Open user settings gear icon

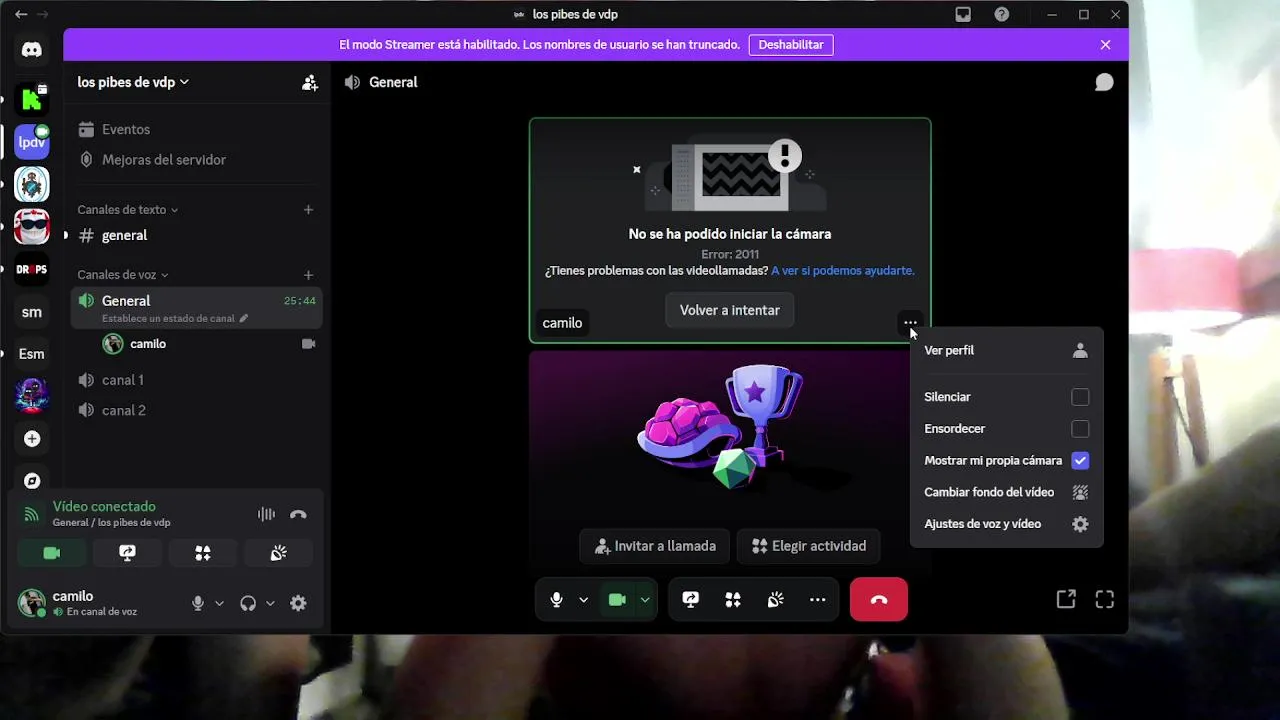point(298,603)
